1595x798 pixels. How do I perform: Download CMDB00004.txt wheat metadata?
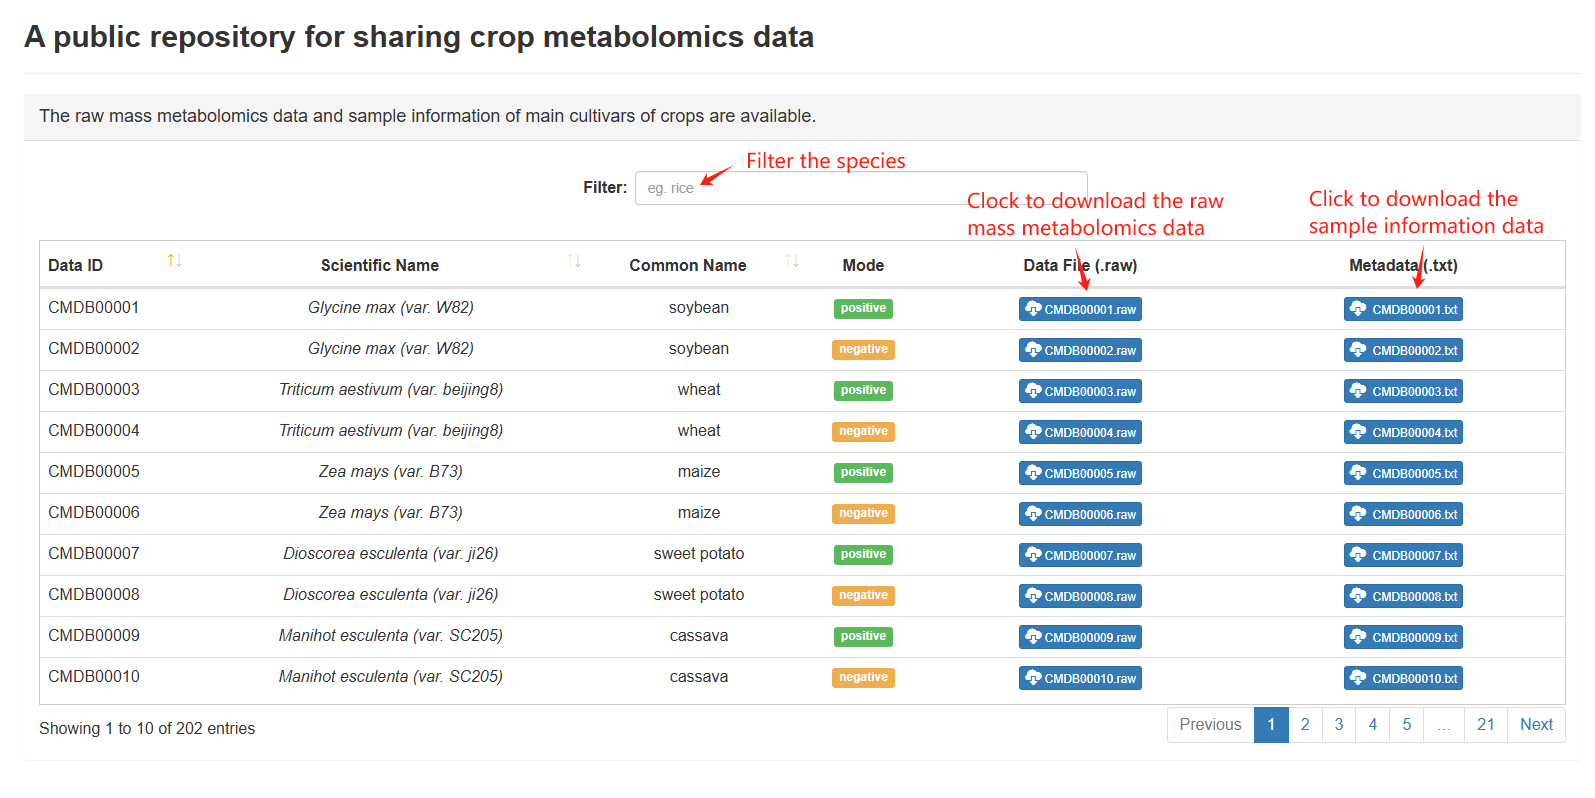(1403, 432)
